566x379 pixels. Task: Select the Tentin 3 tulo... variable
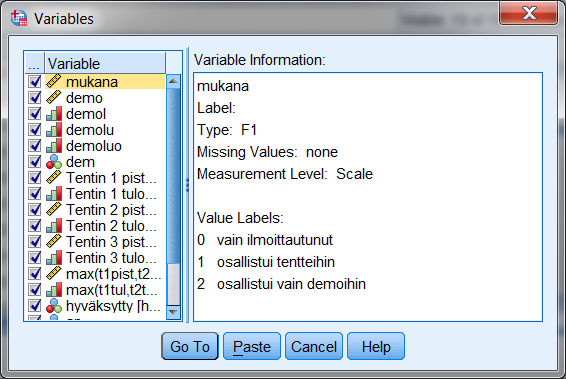point(111,258)
